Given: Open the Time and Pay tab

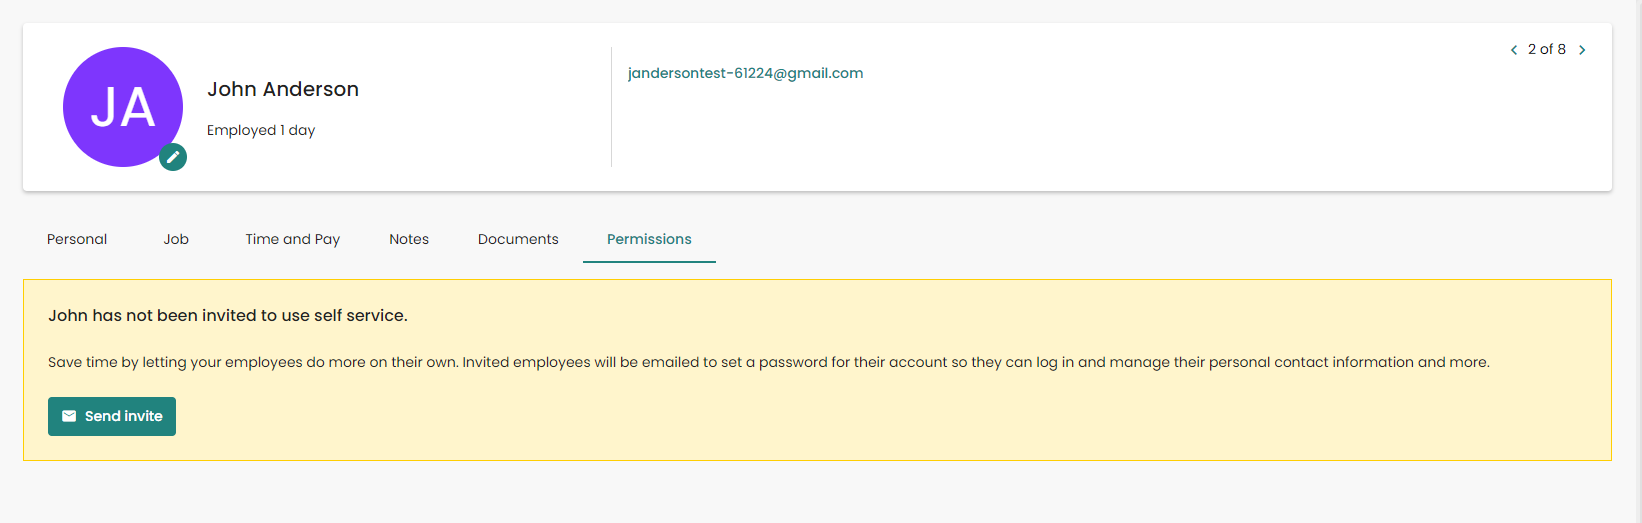Looking at the screenshot, I should click(x=293, y=239).
